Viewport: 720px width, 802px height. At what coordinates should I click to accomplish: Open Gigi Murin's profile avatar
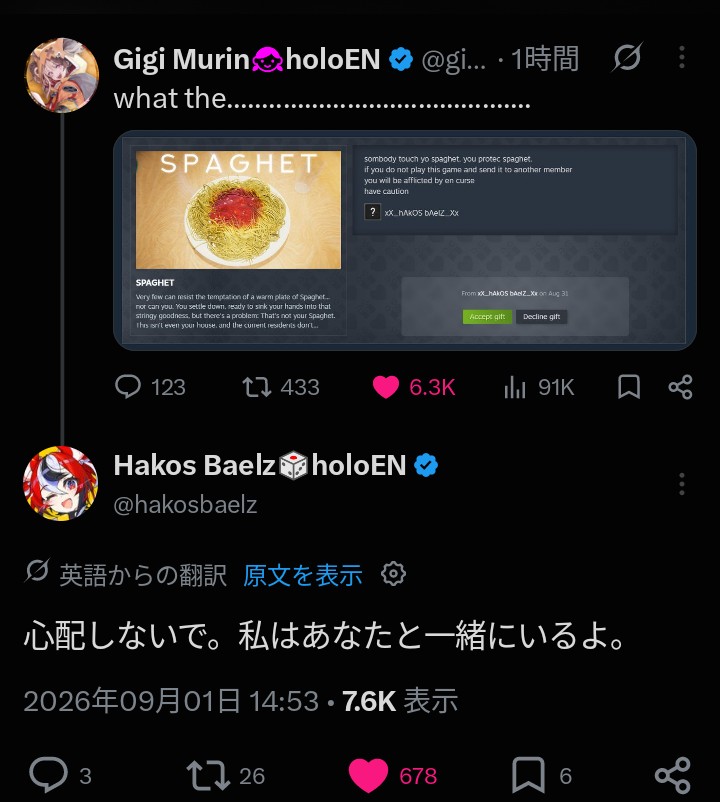point(62,75)
